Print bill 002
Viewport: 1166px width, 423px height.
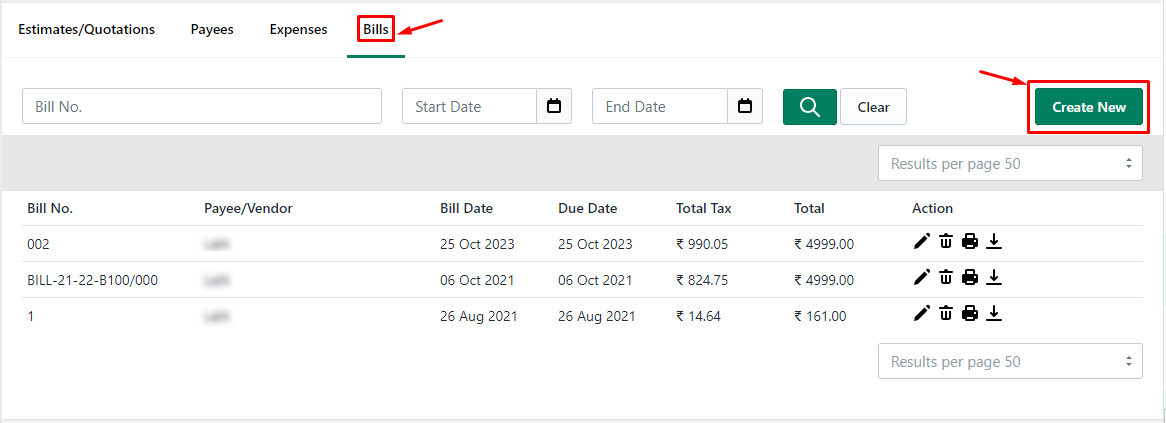tap(970, 241)
